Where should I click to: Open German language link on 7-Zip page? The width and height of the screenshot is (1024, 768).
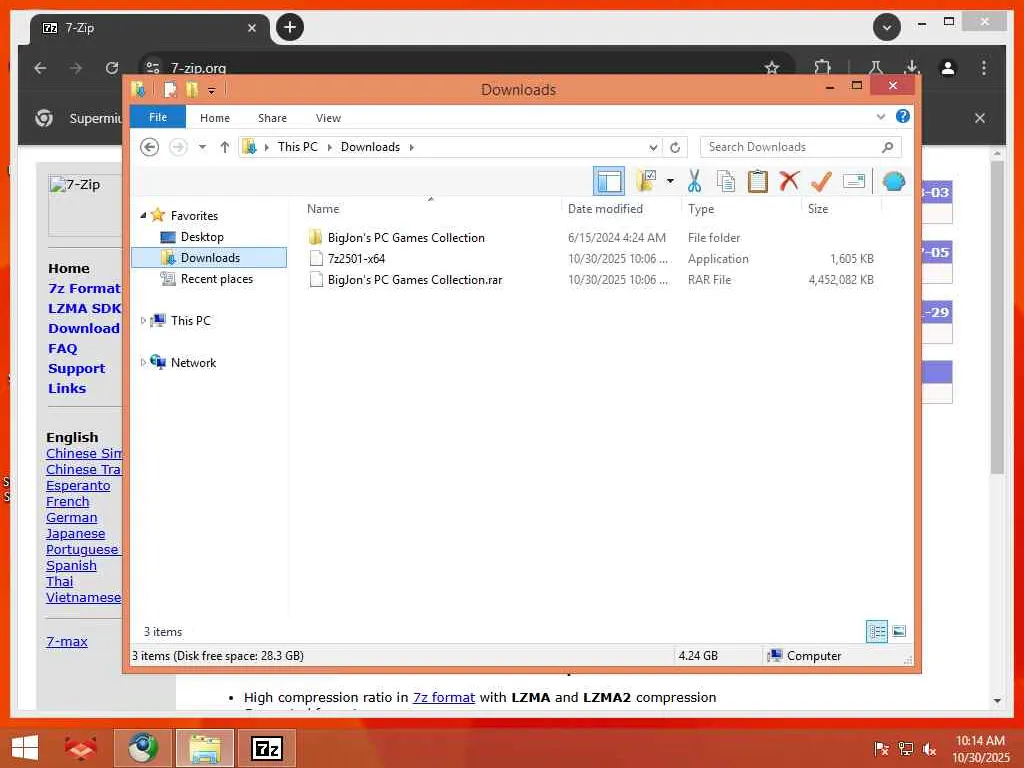[x=71, y=517]
